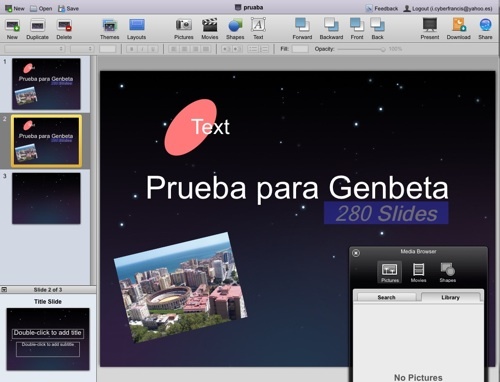Select slide 2 thumbnail
Screen dimensions: 500x382
click(46, 141)
